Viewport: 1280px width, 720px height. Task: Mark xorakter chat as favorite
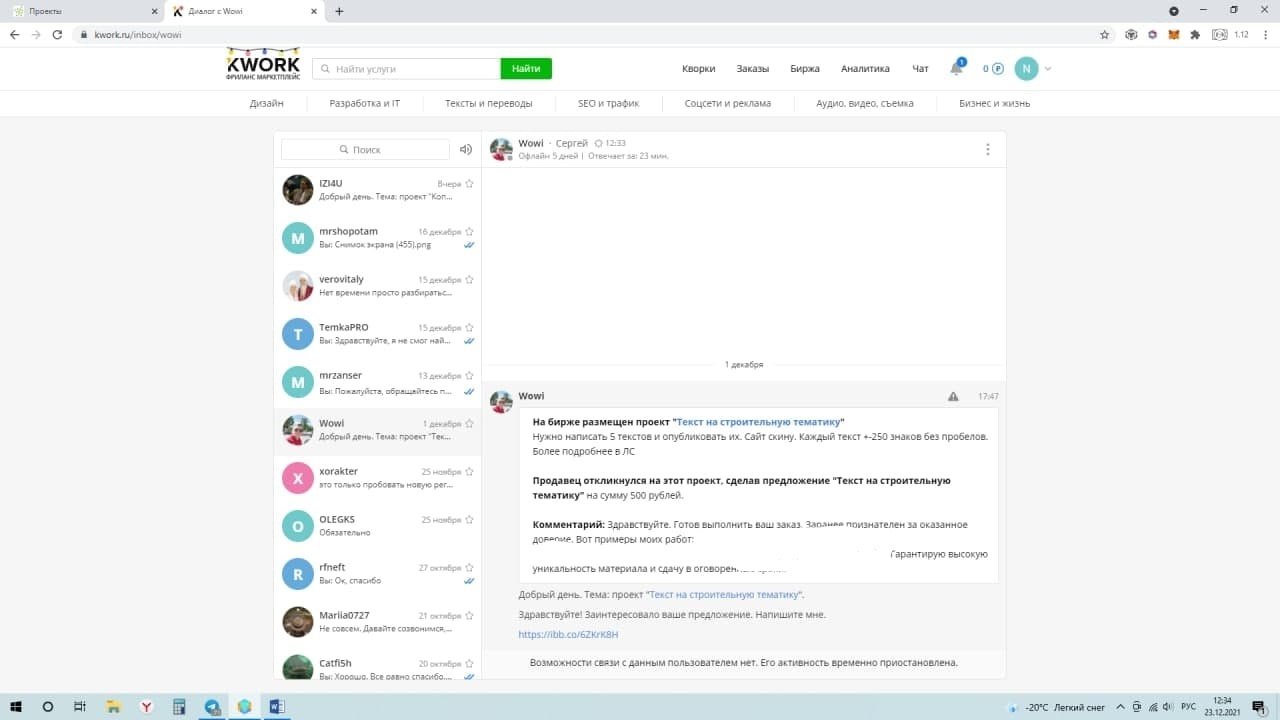(x=470, y=472)
